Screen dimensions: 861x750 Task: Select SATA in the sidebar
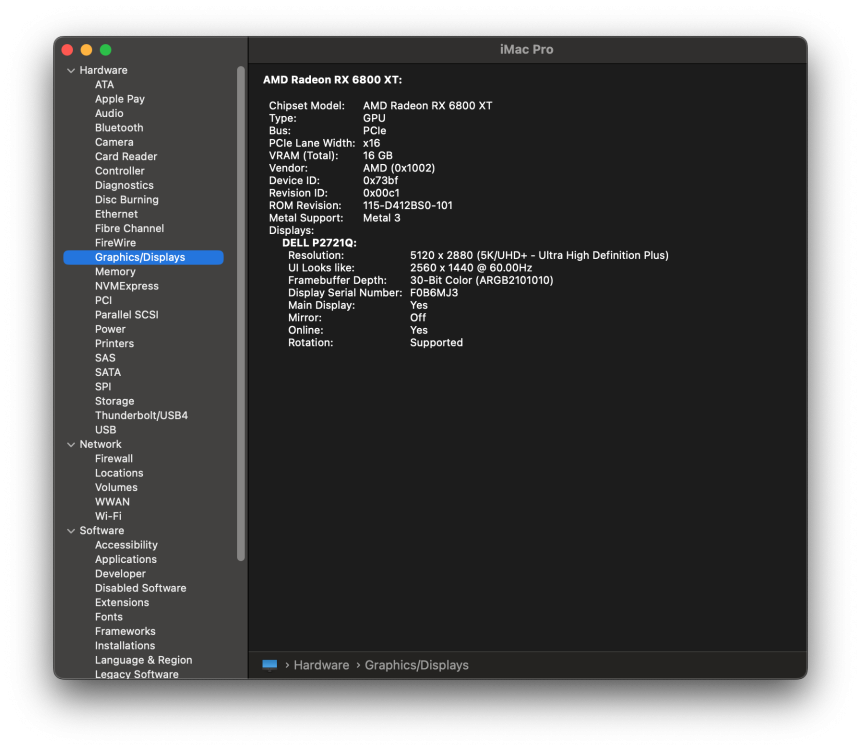(x=108, y=372)
